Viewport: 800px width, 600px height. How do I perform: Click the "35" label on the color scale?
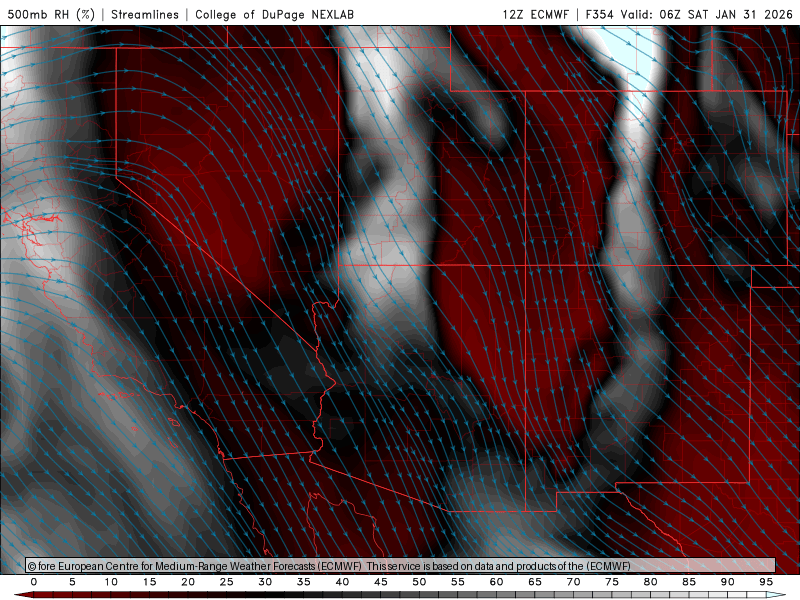tap(304, 582)
